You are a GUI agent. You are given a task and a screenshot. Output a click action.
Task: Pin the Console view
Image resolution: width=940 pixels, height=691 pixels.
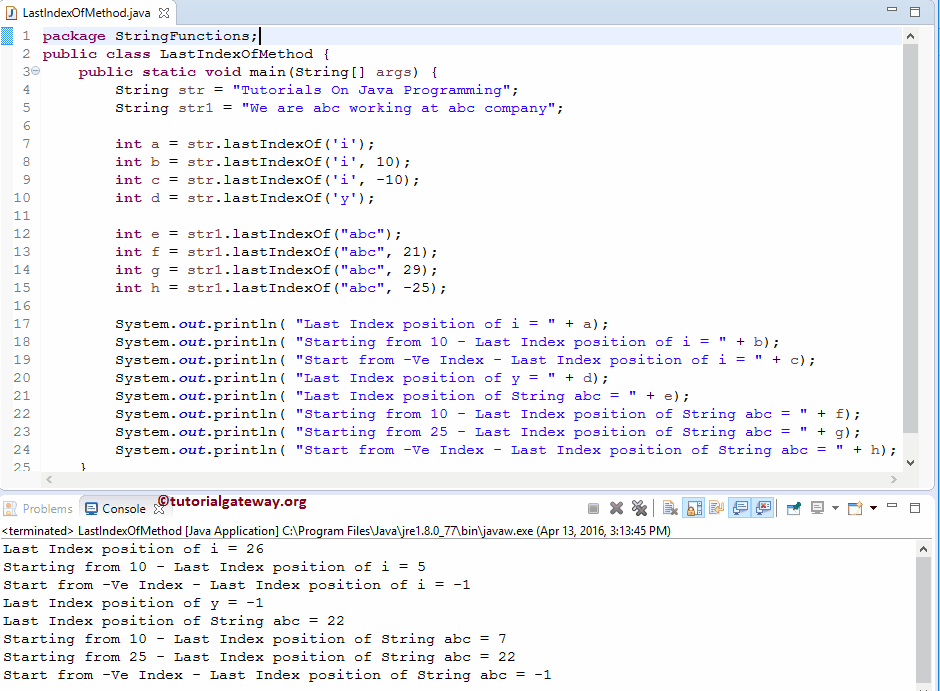tap(794, 508)
